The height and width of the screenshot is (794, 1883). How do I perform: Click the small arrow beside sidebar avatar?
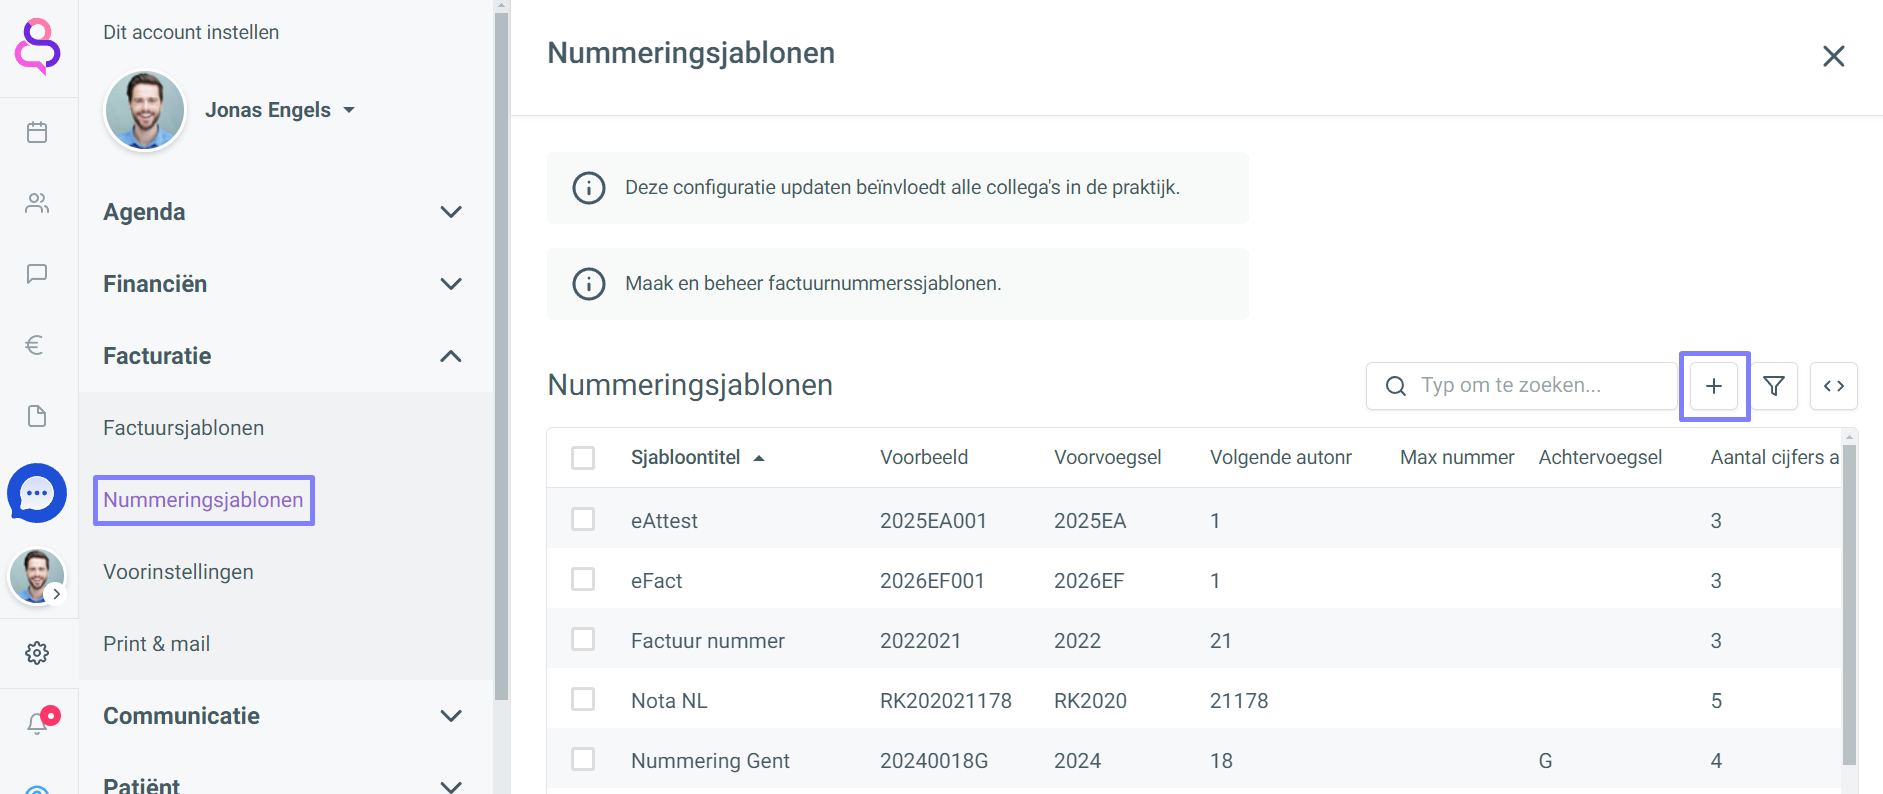coord(57,594)
